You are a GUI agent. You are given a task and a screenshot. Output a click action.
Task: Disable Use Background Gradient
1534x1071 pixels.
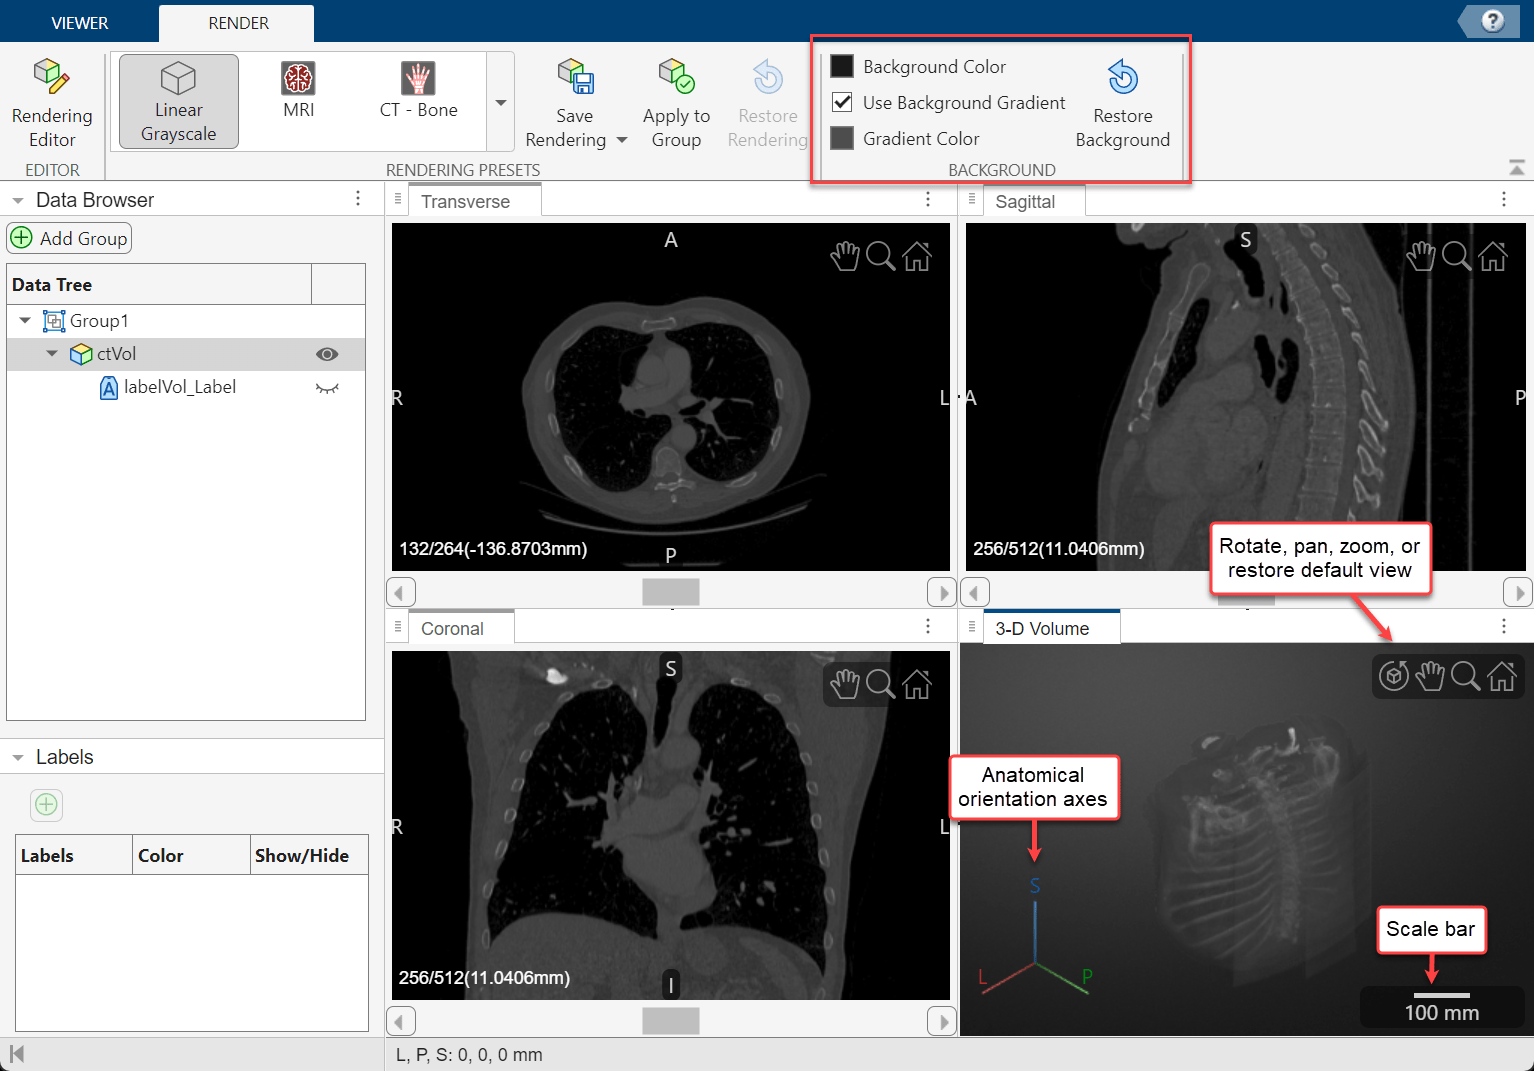pyautogui.click(x=842, y=102)
